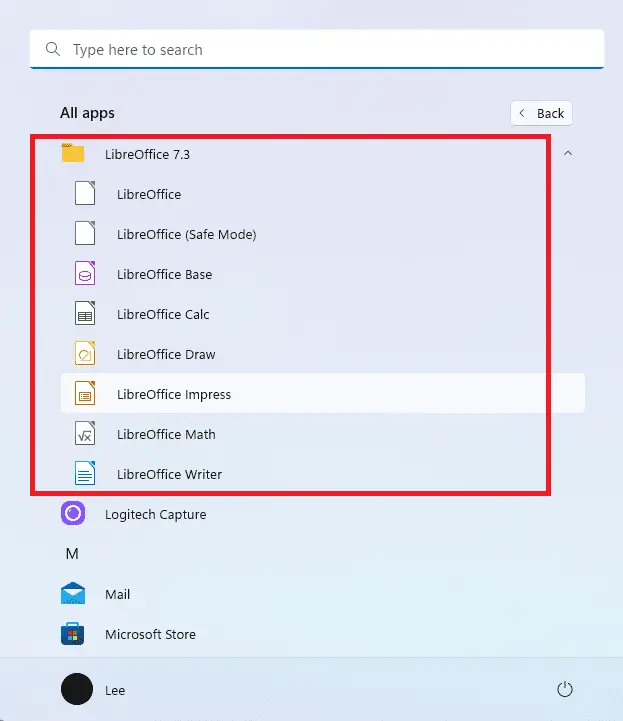
Task: Click the "LibreOffice Math" label
Action: pos(166,435)
